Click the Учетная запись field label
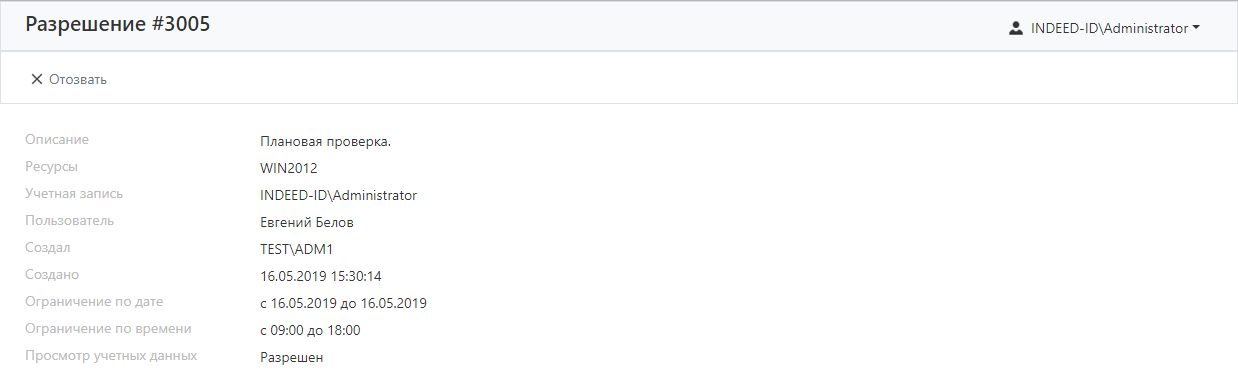 tap(74, 193)
